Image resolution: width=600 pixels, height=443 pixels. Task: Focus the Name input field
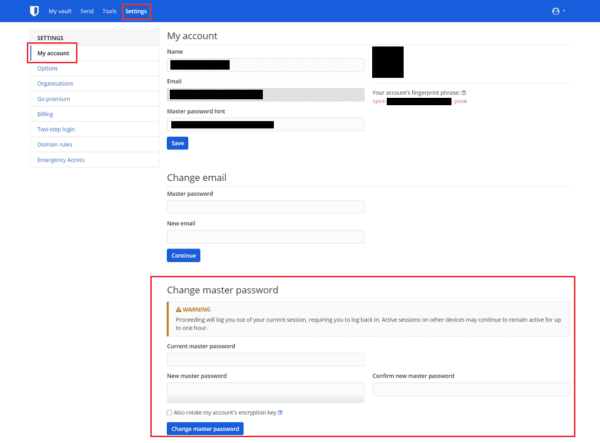266,65
